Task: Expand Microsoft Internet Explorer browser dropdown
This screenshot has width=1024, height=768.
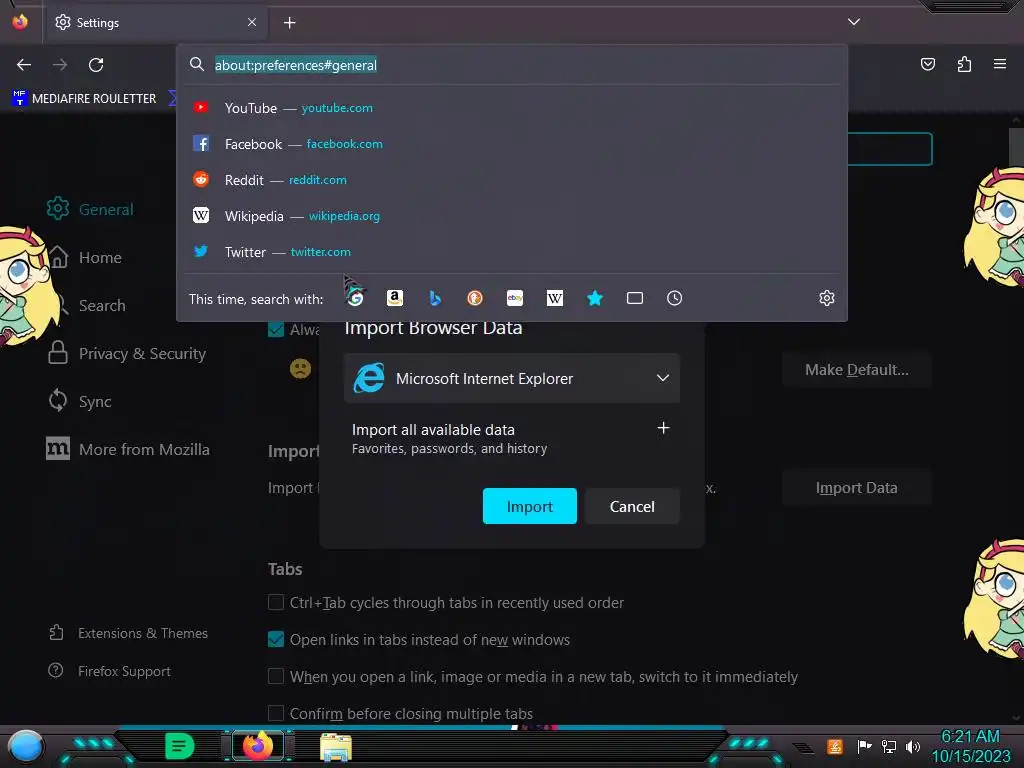Action: point(512,378)
